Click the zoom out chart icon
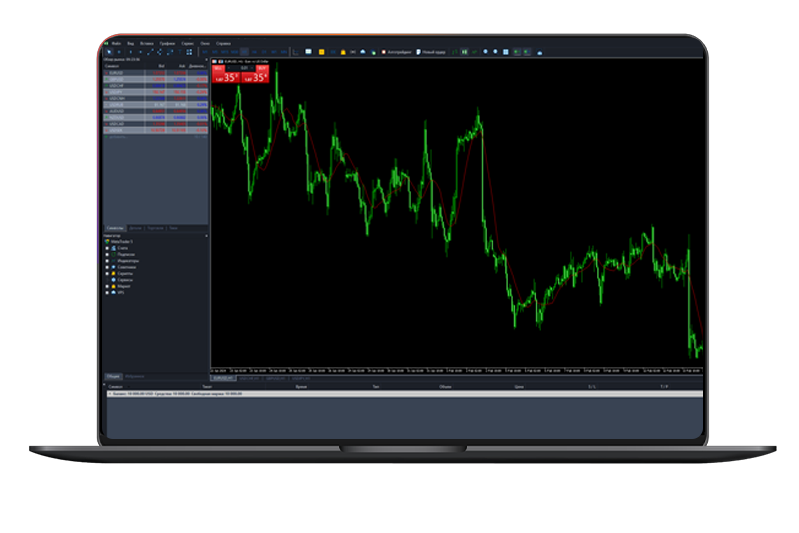Viewport: 799px width, 533px height. pos(495,52)
